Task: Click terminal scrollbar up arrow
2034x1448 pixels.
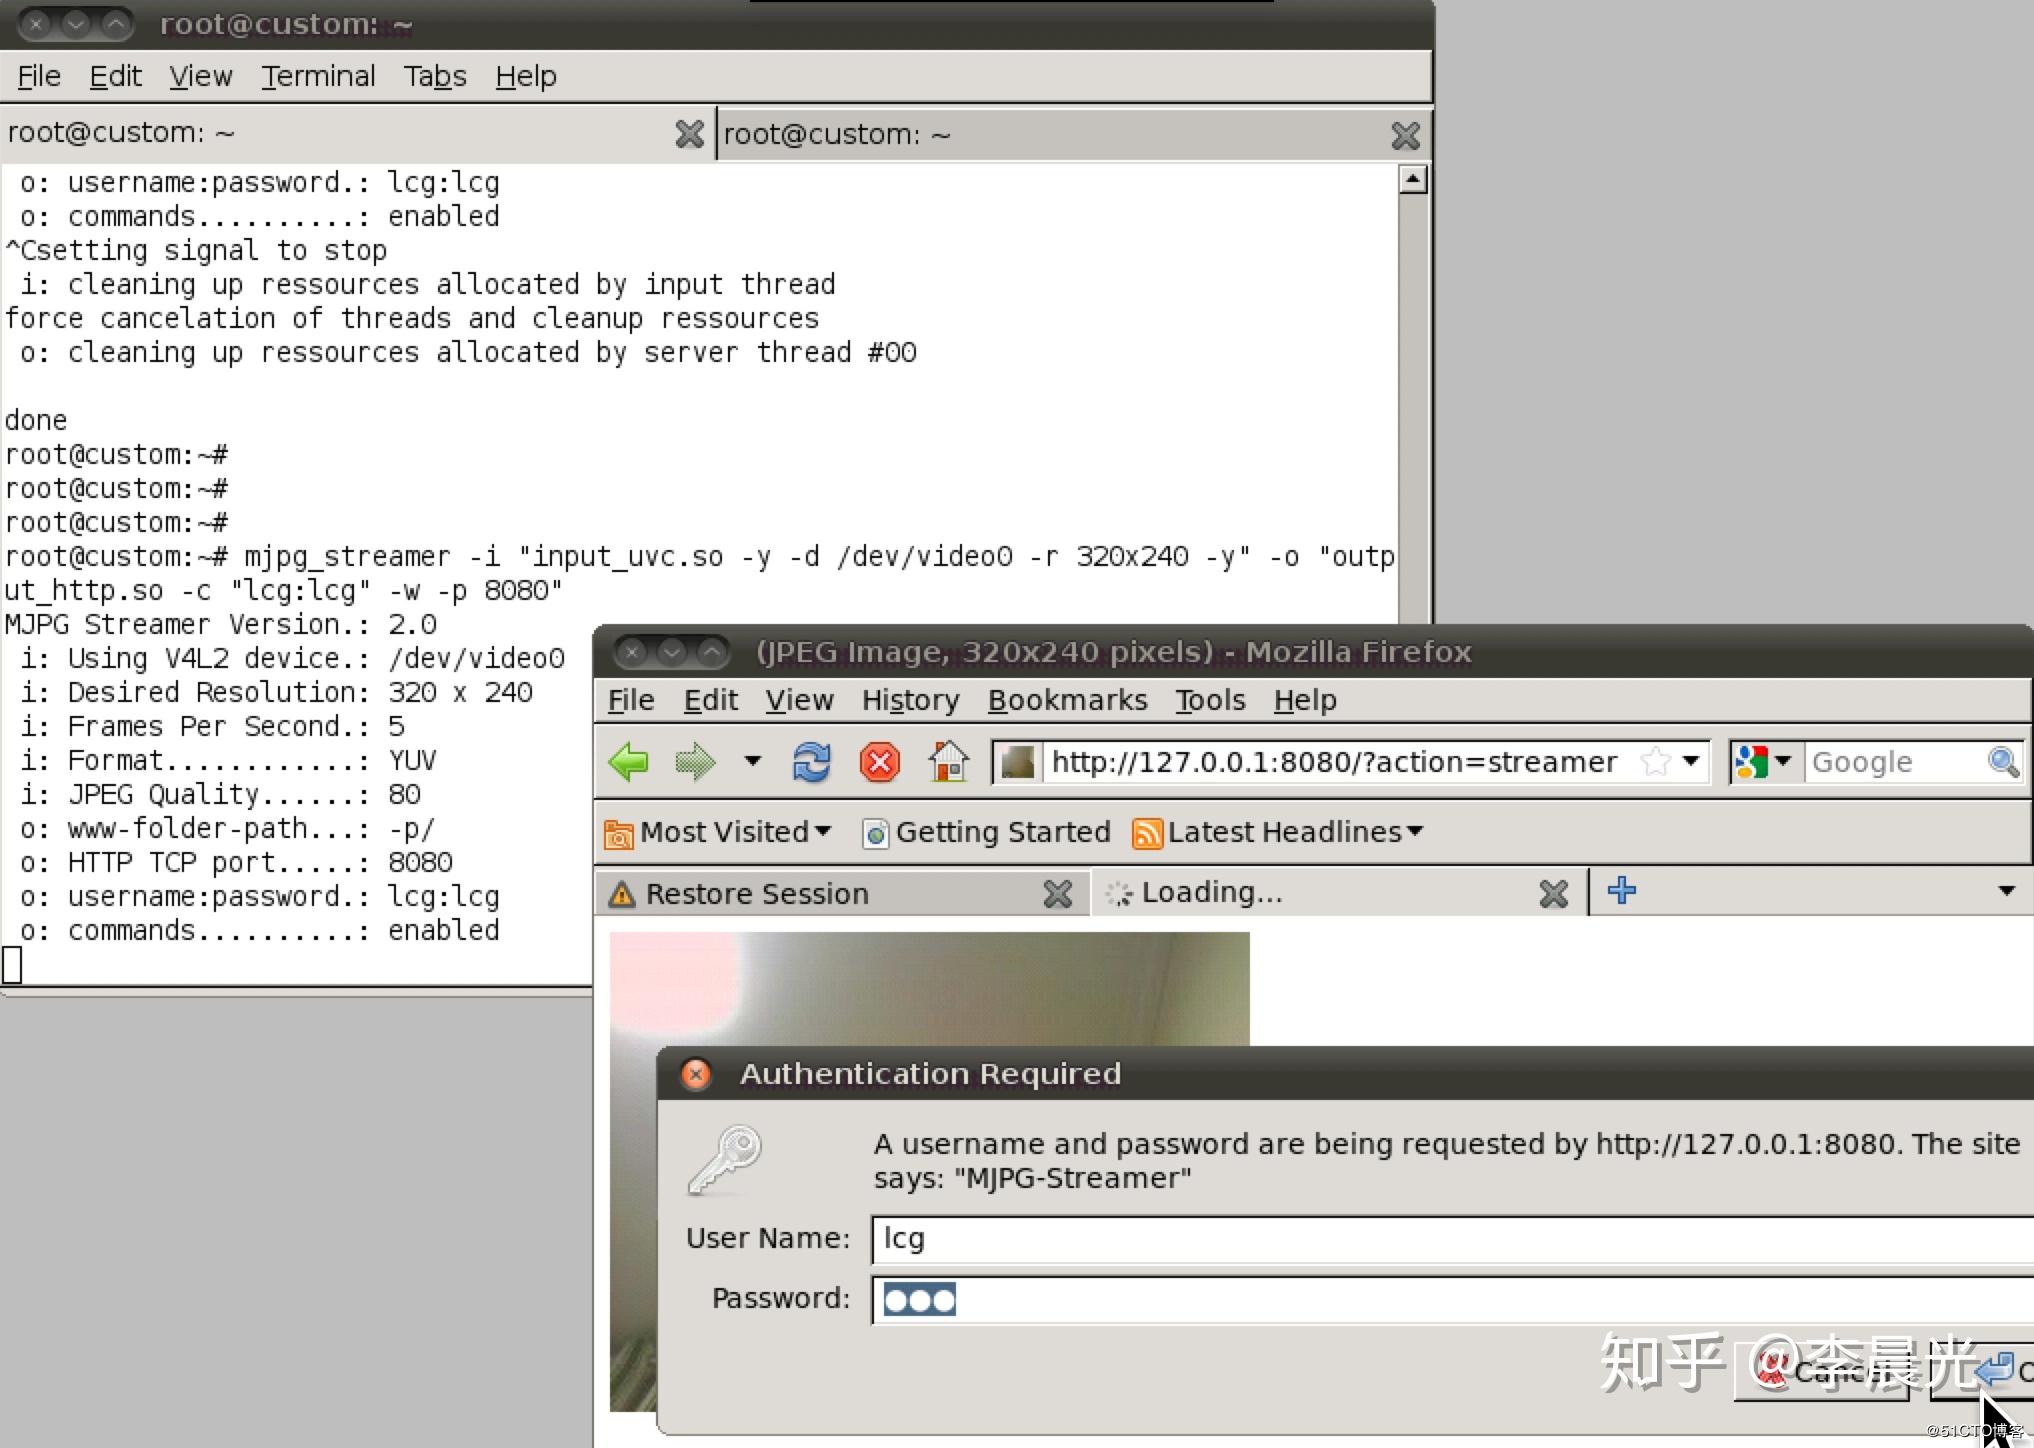Action: pyautogui.click(x=1412, y=180)
